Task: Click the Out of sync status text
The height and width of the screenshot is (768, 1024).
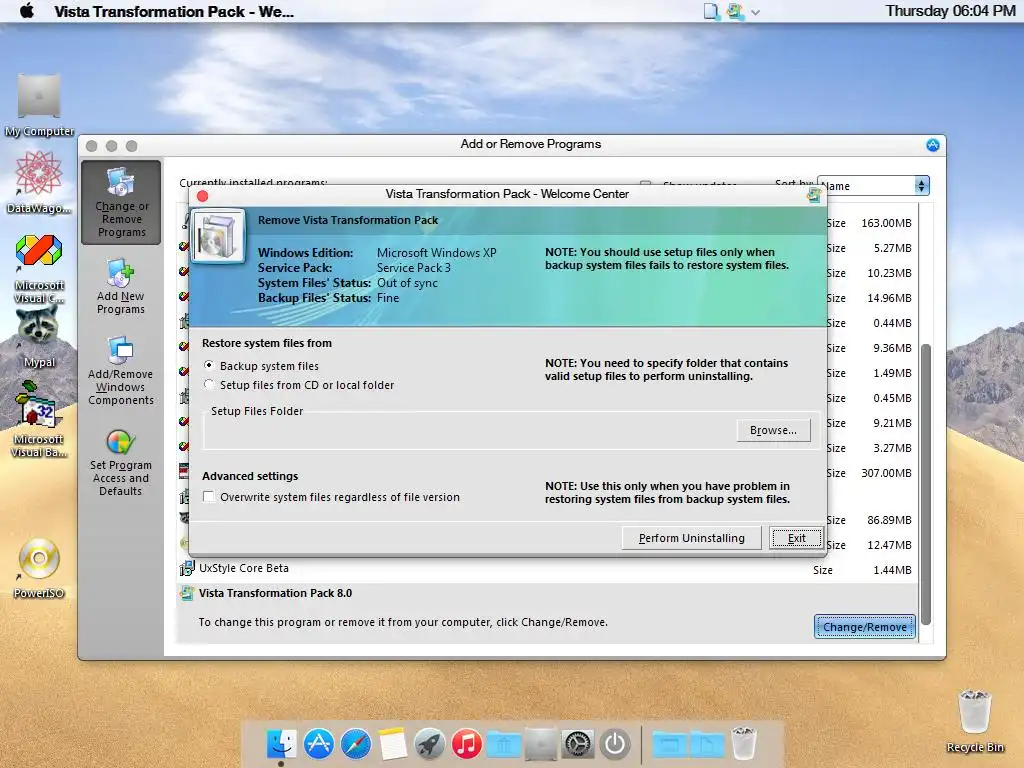Action: tap(408, 283)
